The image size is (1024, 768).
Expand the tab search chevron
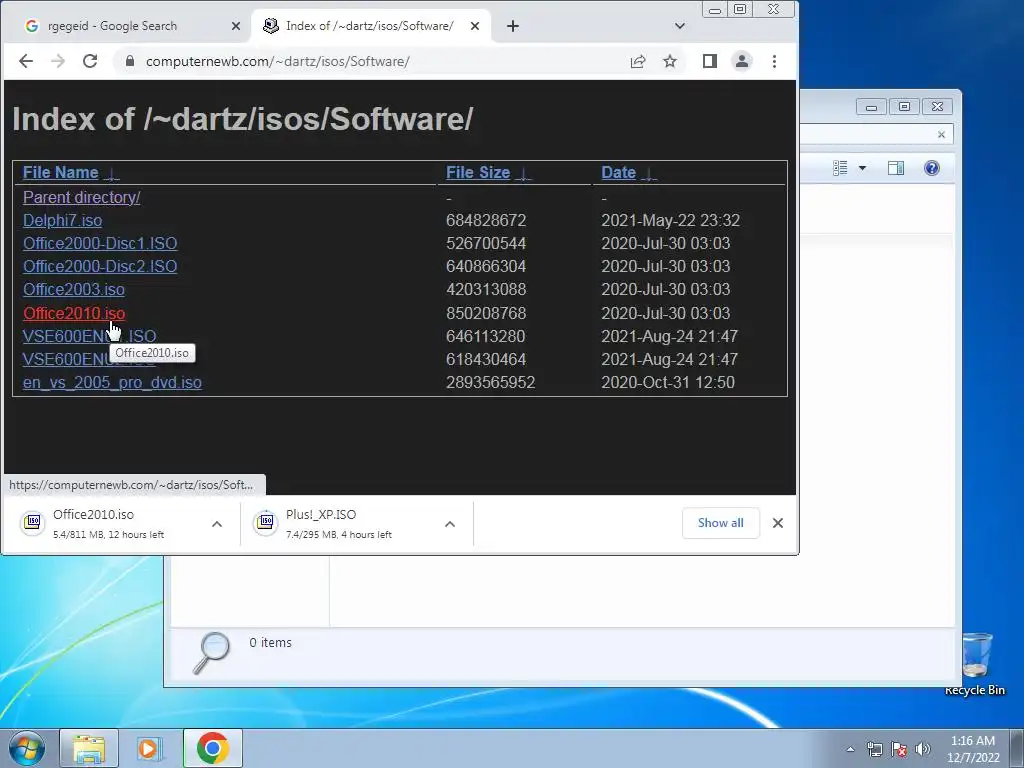pyautogui.click(x=680, y=26)
